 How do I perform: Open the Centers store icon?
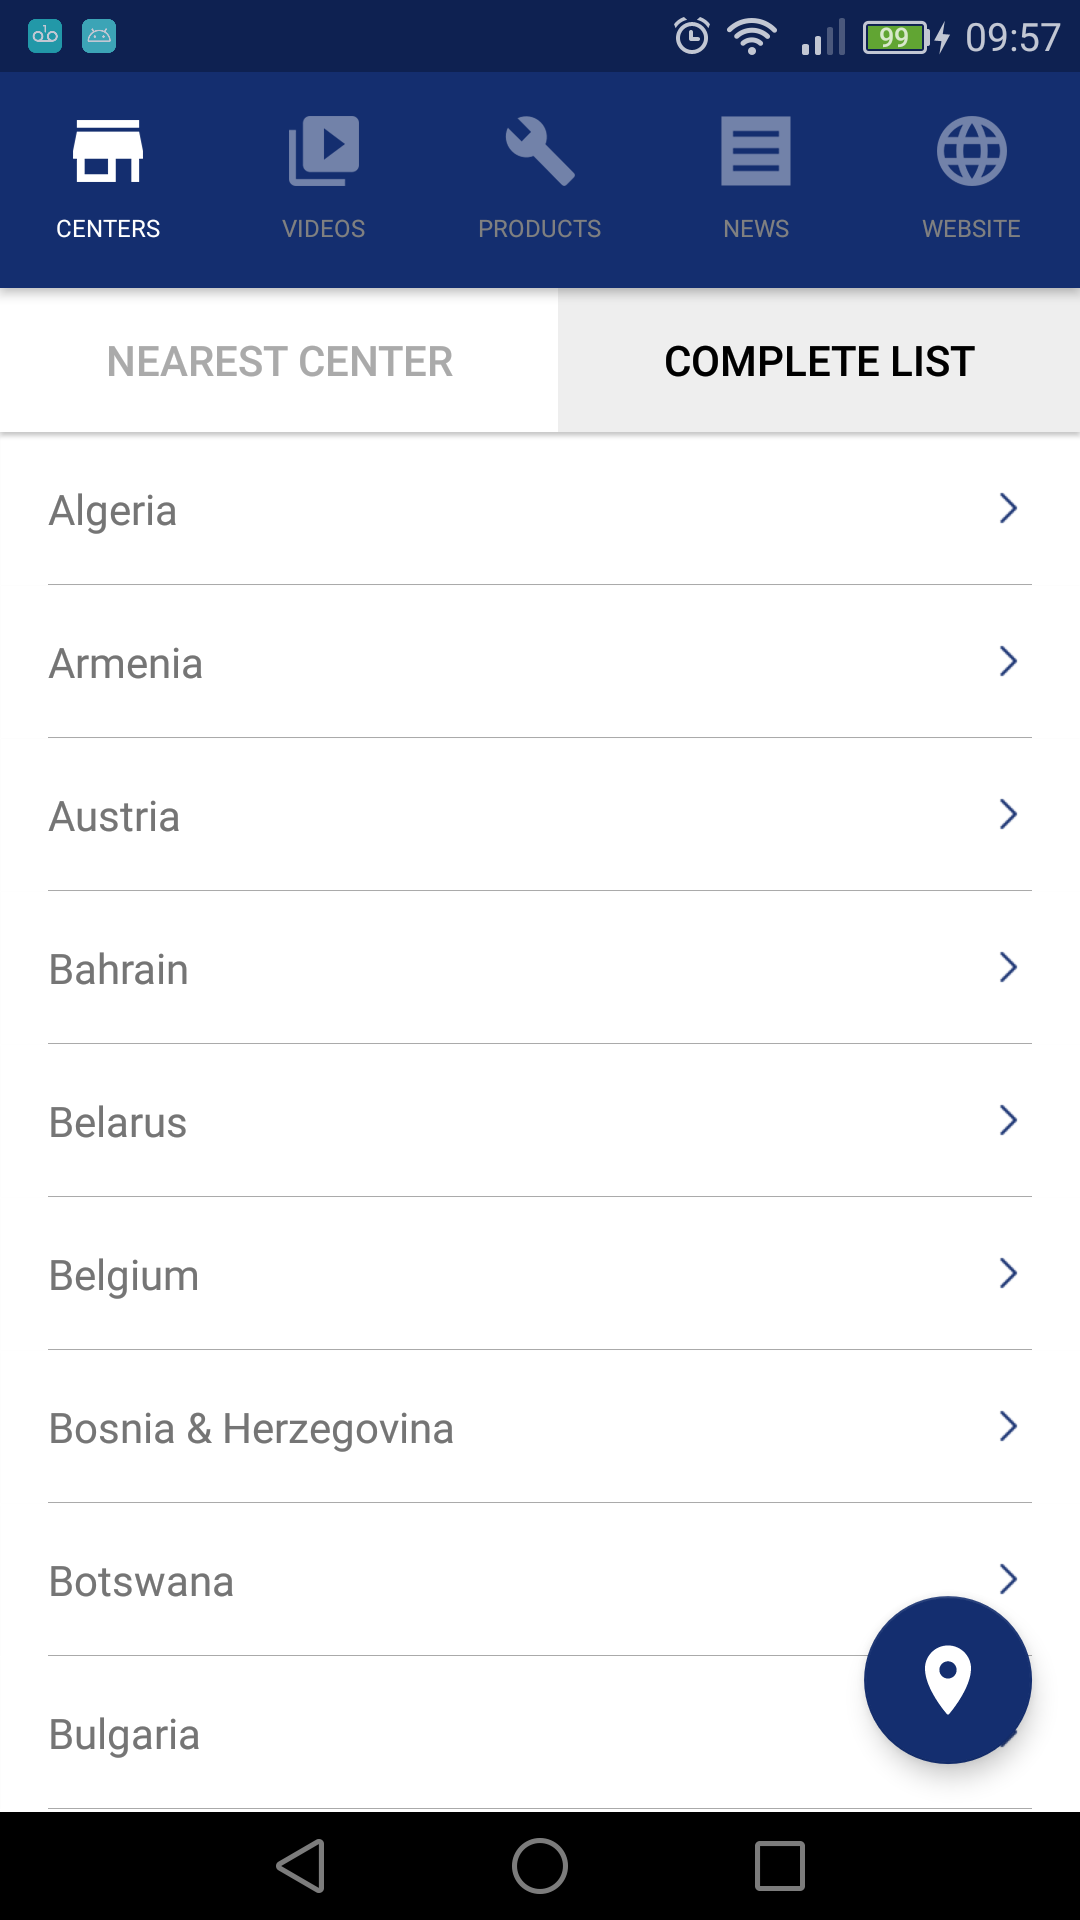pos(108,151)
